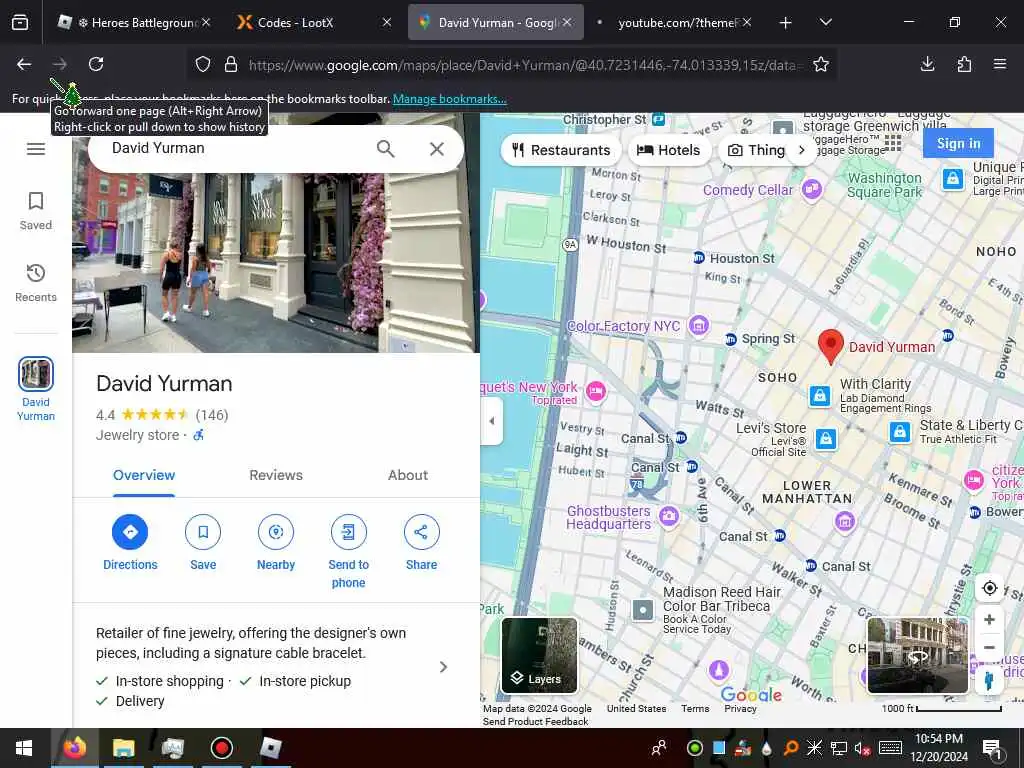Clear the David Yurman search box
The height and width of the screenshot is (768, 1024).
pyautogui.click(x=437, y=149)
